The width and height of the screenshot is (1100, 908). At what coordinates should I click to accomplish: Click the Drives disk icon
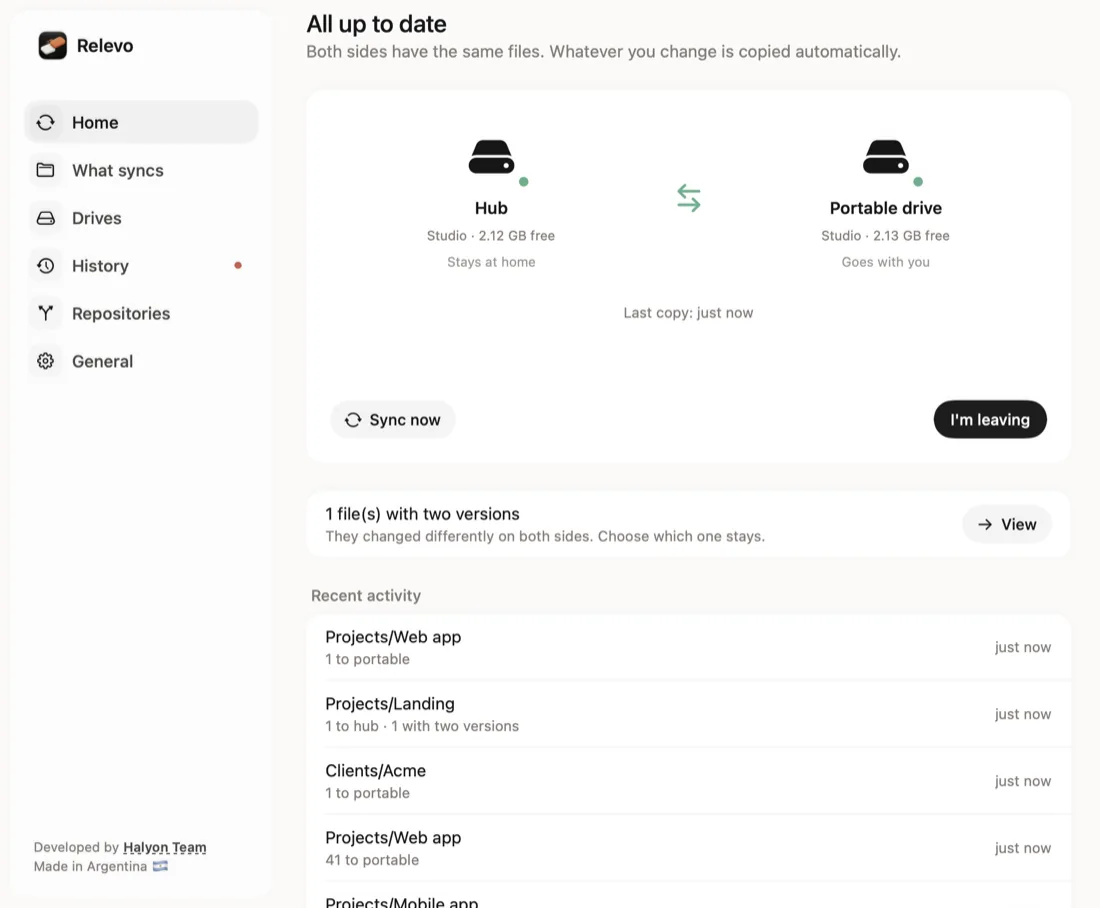pyautogui.click(x=46, y=218)
